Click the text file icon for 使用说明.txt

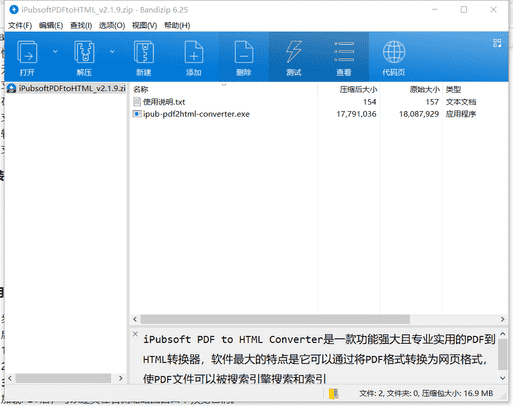(x=137, y=102)
